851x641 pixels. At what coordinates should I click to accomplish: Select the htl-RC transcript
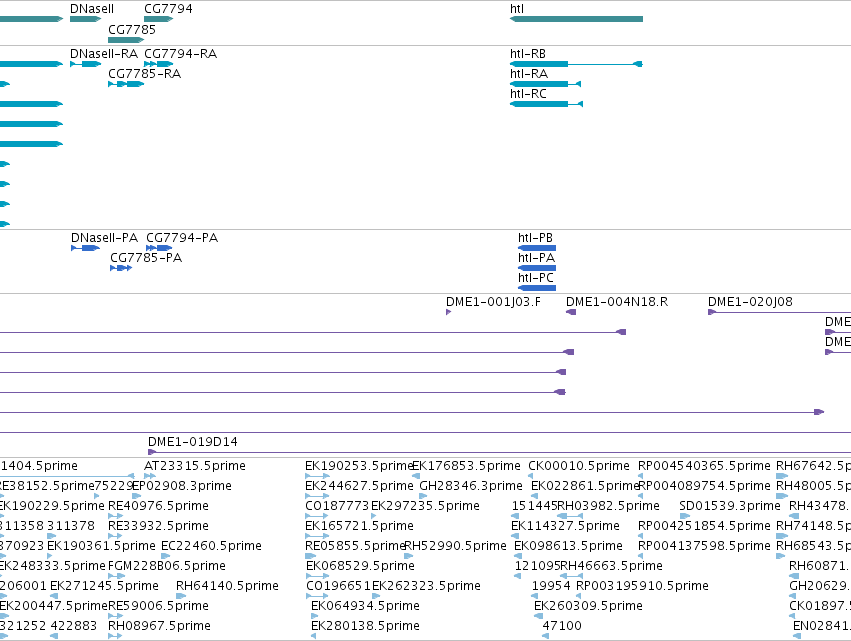[x=547, y=104]
